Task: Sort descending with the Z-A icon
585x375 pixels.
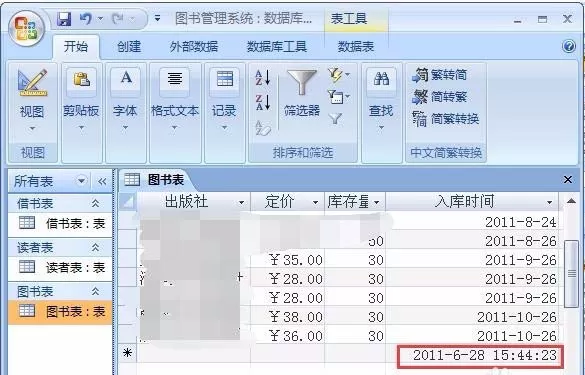Action: coord(263,102)
